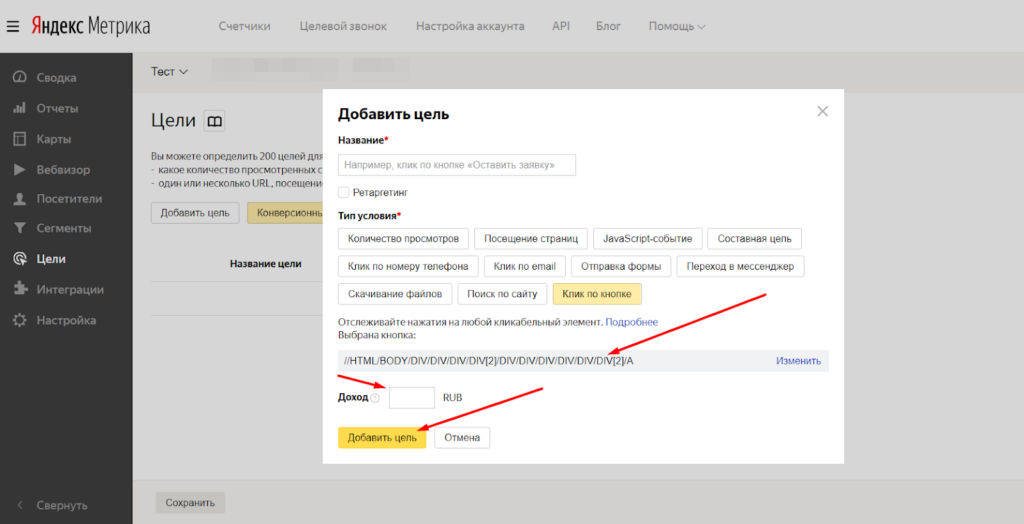The height and width of the screenshot is (524, 1024).
Task: Click the Изменить link for selected button
Action: click(798, 361)
